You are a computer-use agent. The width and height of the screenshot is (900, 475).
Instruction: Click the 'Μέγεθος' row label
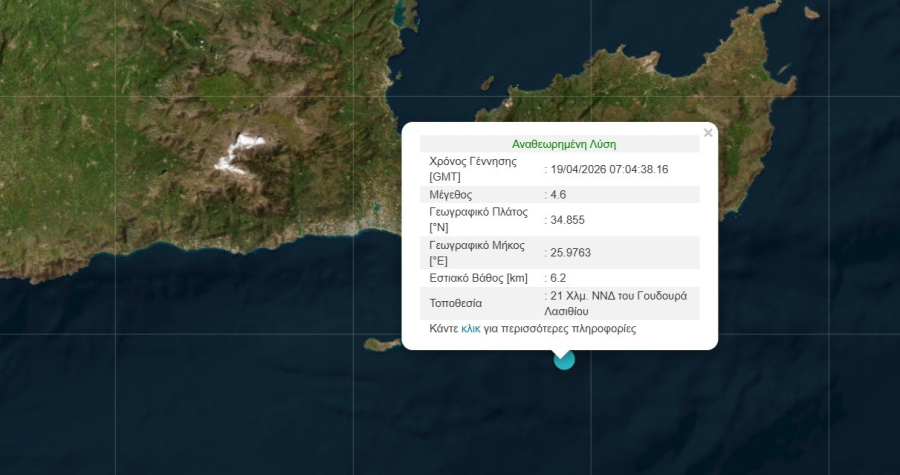pos(450,194)
